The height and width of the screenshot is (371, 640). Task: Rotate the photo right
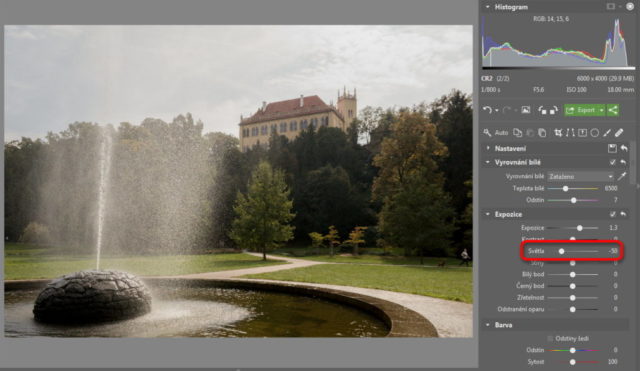pyautogui.click(x=553, y=110)
